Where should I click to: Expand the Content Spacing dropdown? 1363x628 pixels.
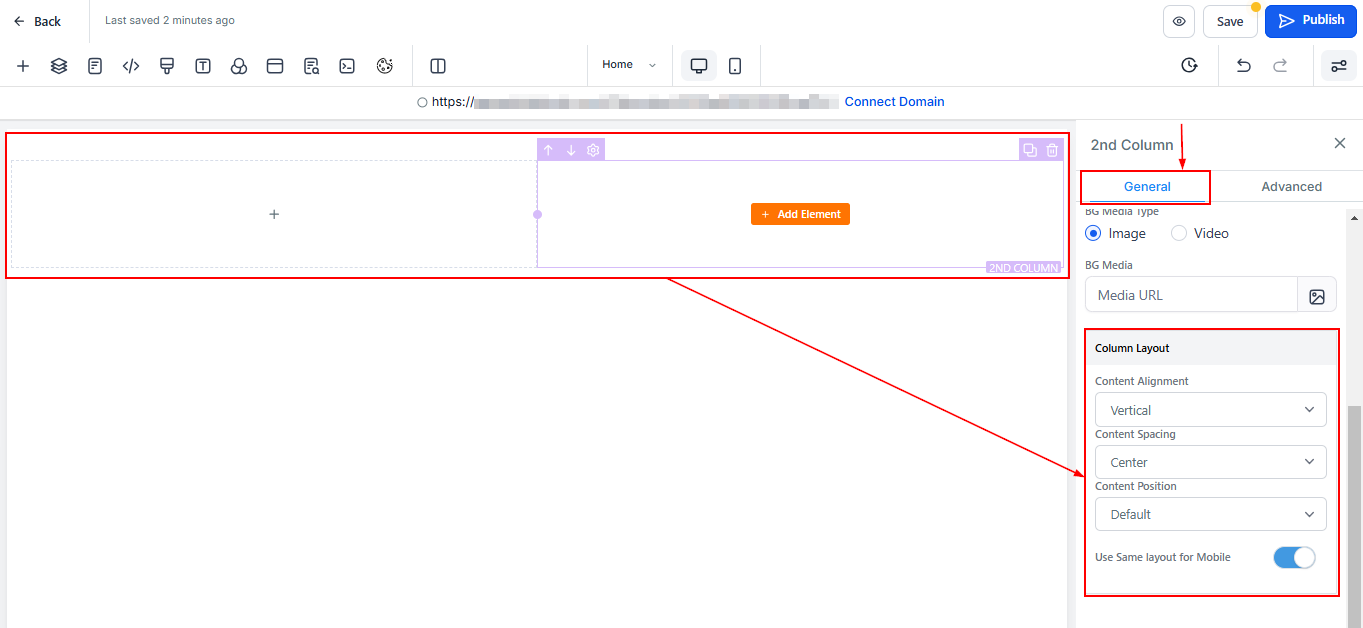click(x=1210, y=462)
